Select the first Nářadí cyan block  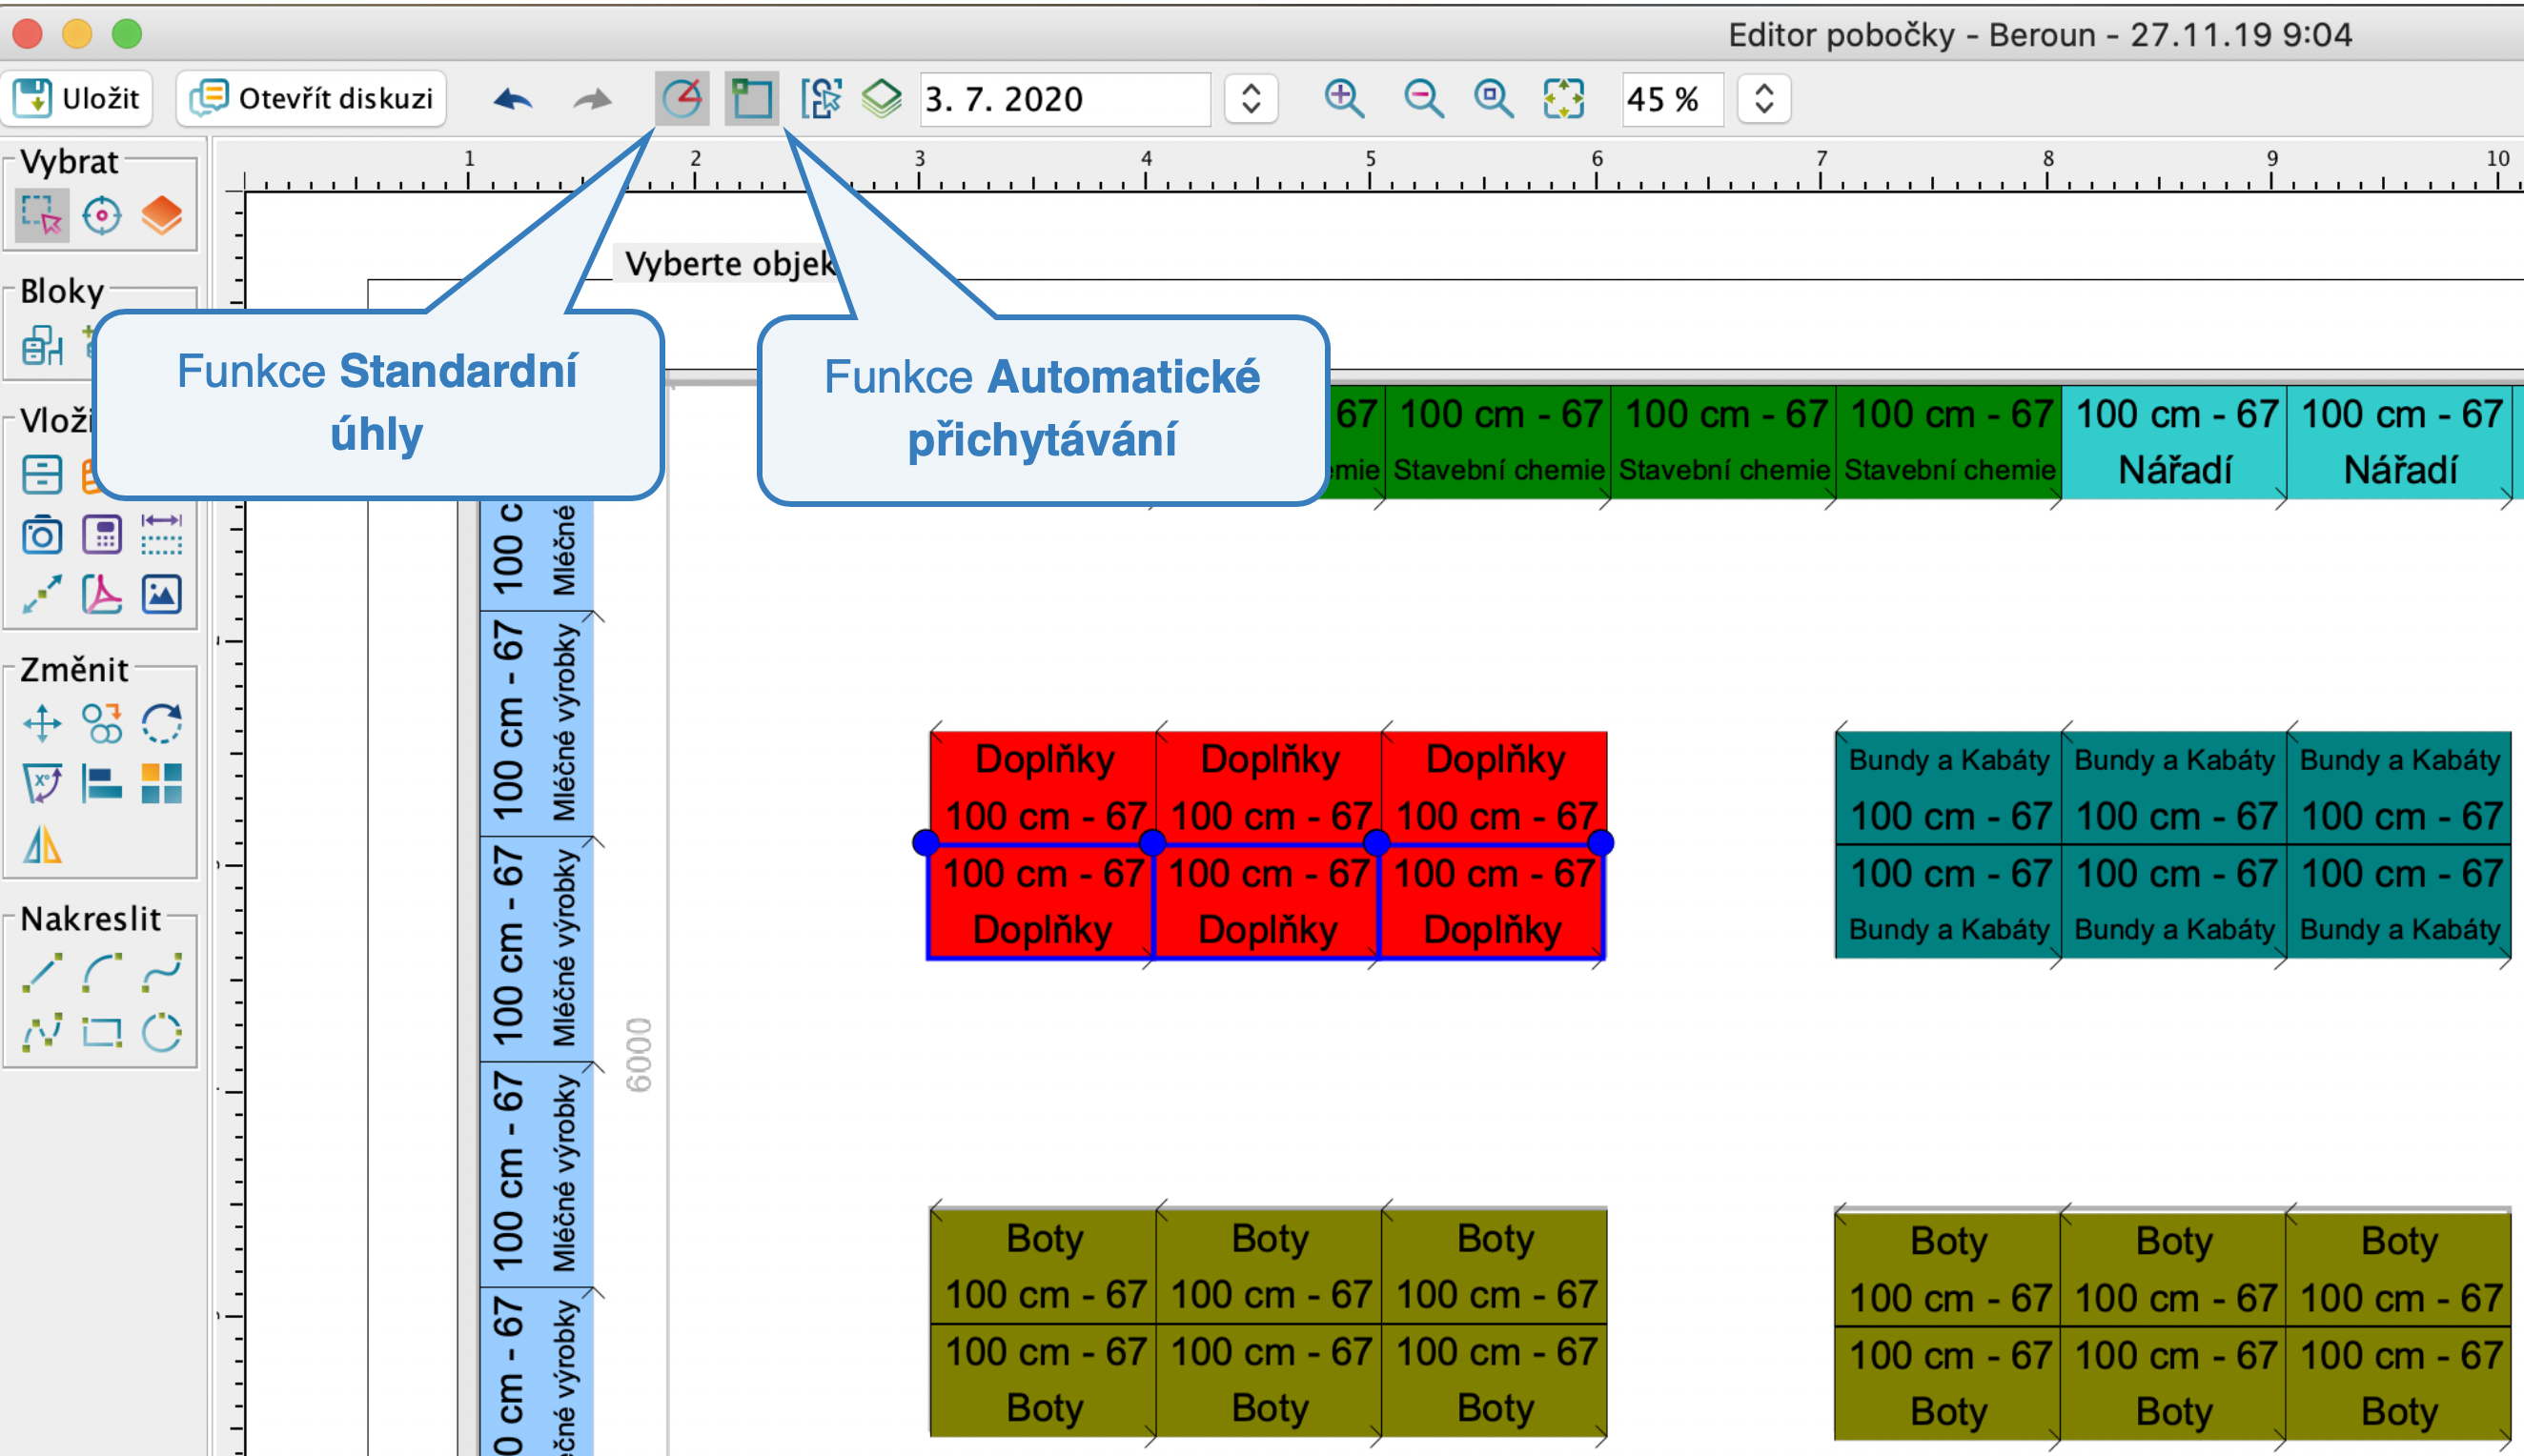pyautogui.click(x=2175, y=441)
